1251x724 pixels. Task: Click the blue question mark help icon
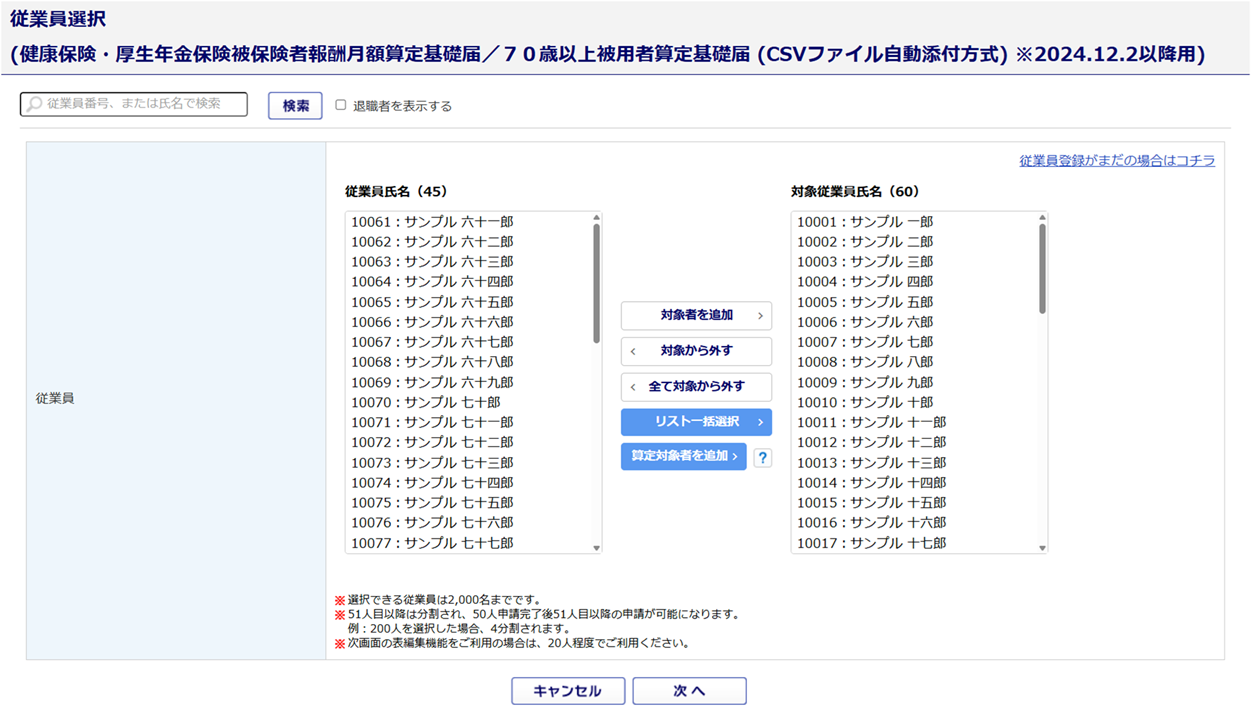point(762,457)
